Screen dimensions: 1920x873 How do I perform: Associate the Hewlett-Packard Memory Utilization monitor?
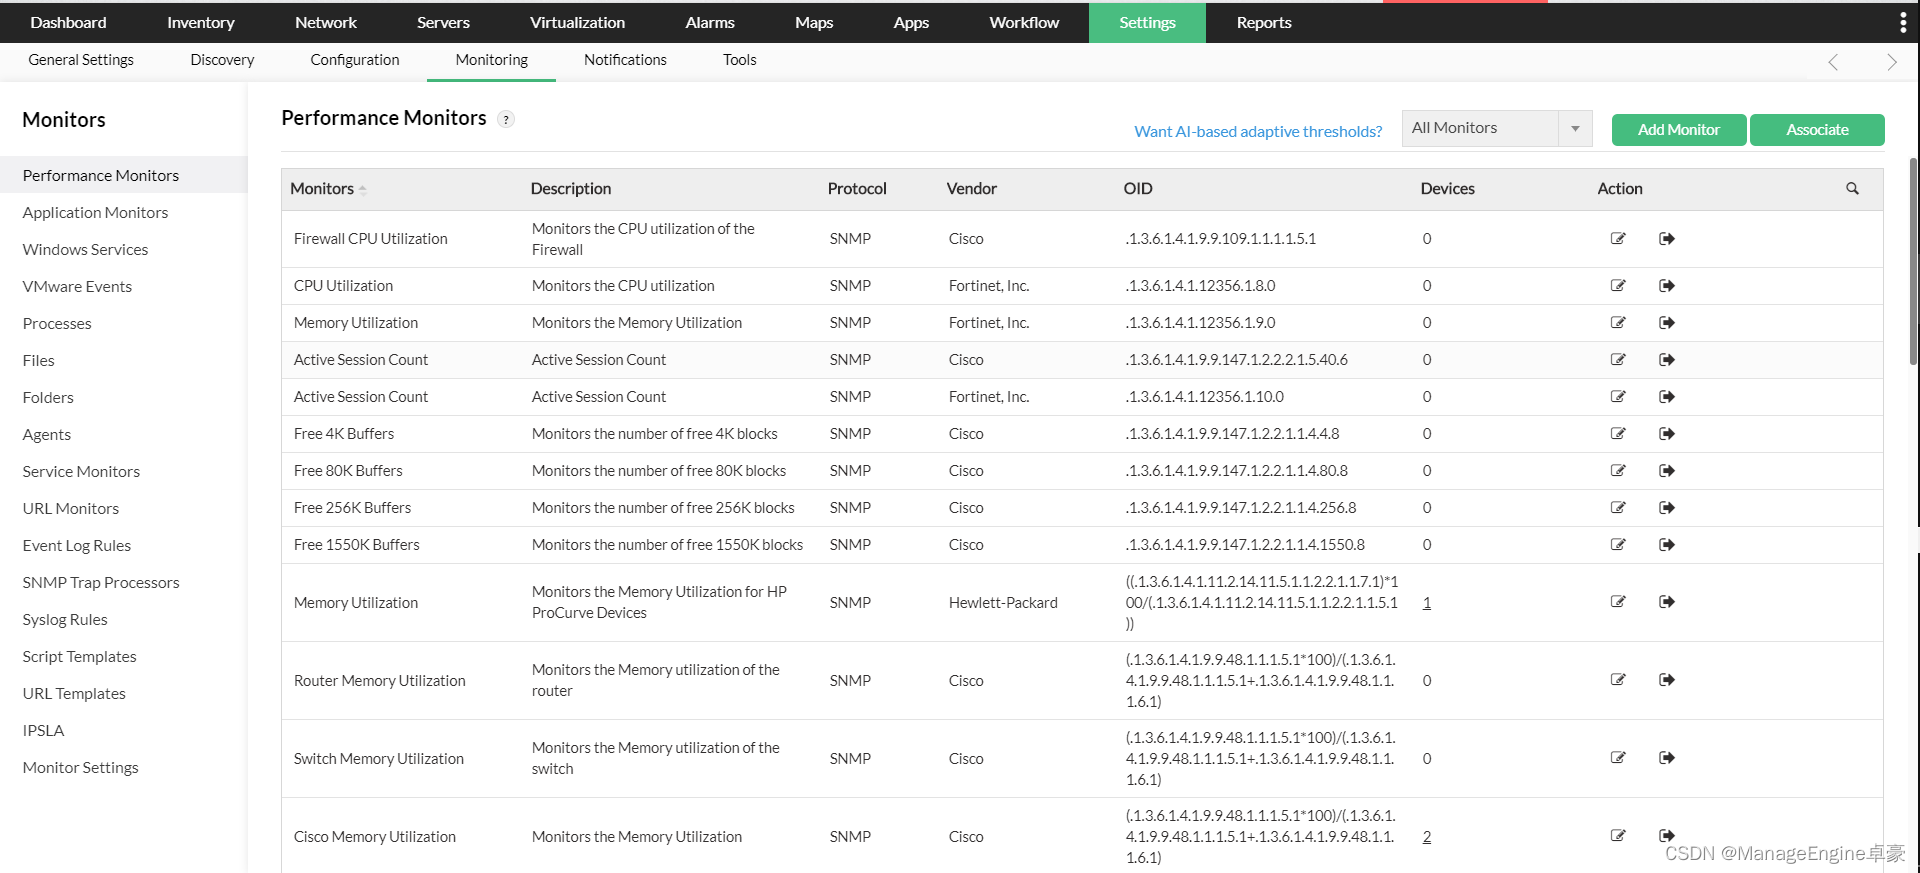1667,601
